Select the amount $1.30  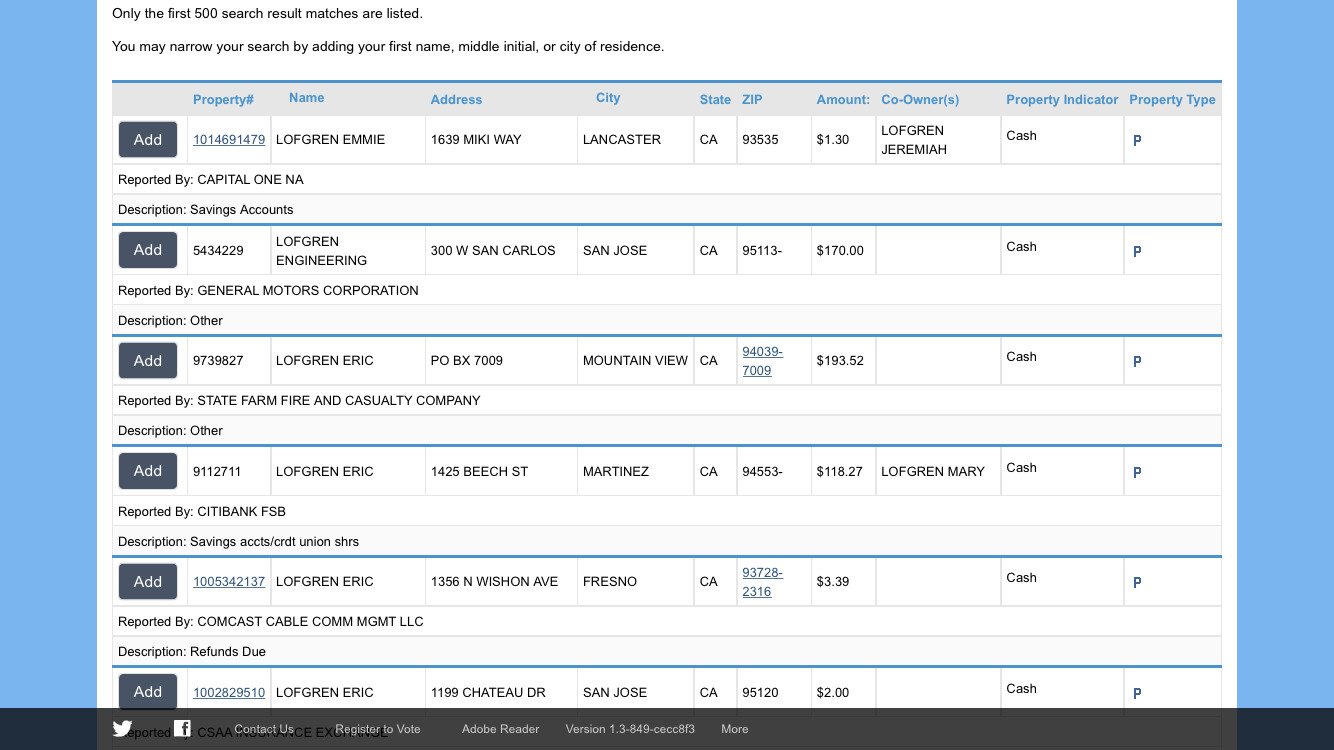tap(833, 140)
